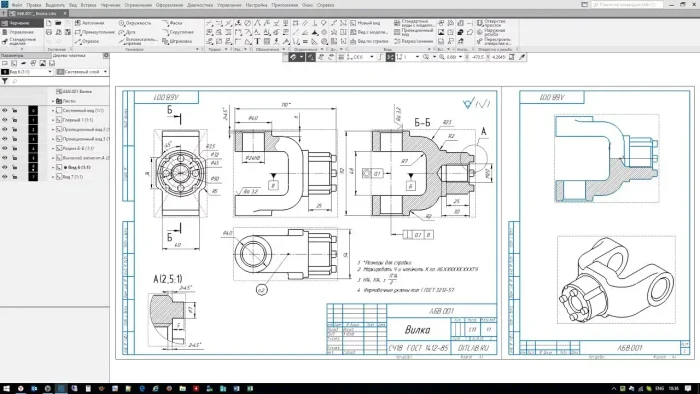Screen dimensions: 700x394
Task: Expand the Вид 7 tree node
Action: [x=53, y=177]
